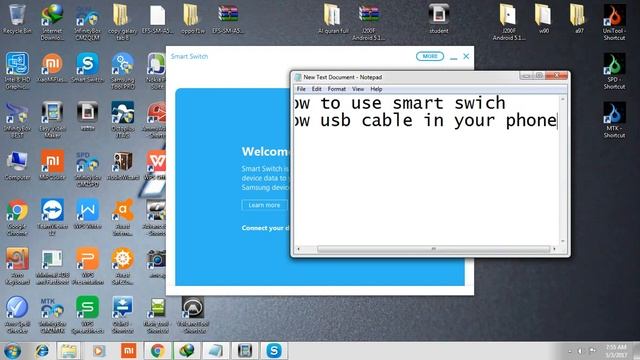Click Notepad horizontal scrollbar thumb
Image resolution: width=640 pixels, height=360 pixels.
click(x=433, y=249)
